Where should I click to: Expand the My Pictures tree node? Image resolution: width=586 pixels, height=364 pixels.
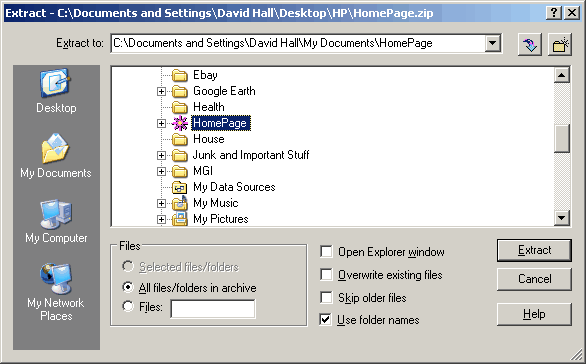point(161,219)
